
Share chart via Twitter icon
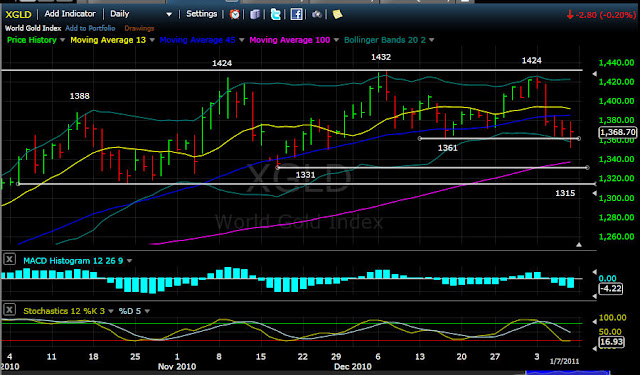click(276, 14)
